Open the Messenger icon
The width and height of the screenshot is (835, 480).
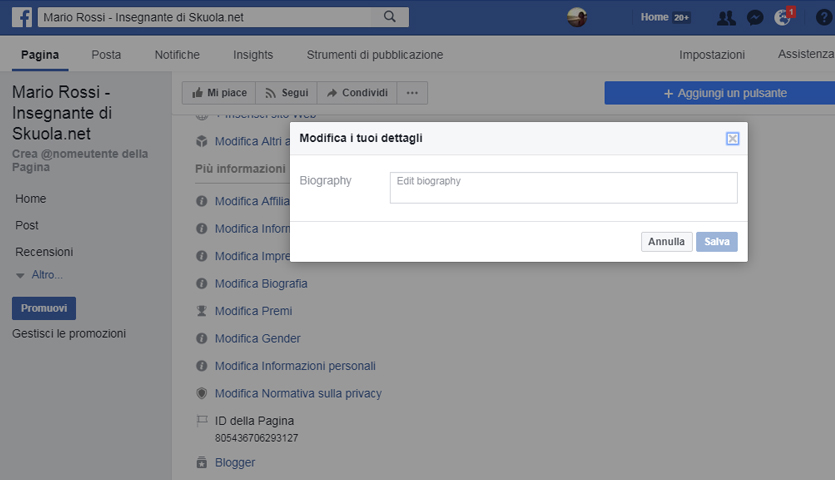755,17
